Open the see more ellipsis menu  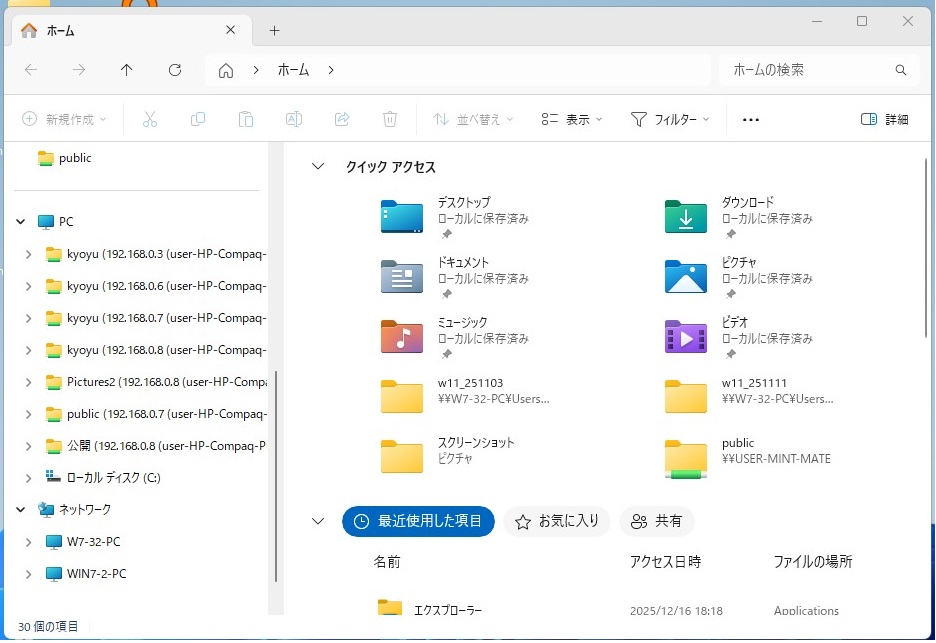coord(751,120)
